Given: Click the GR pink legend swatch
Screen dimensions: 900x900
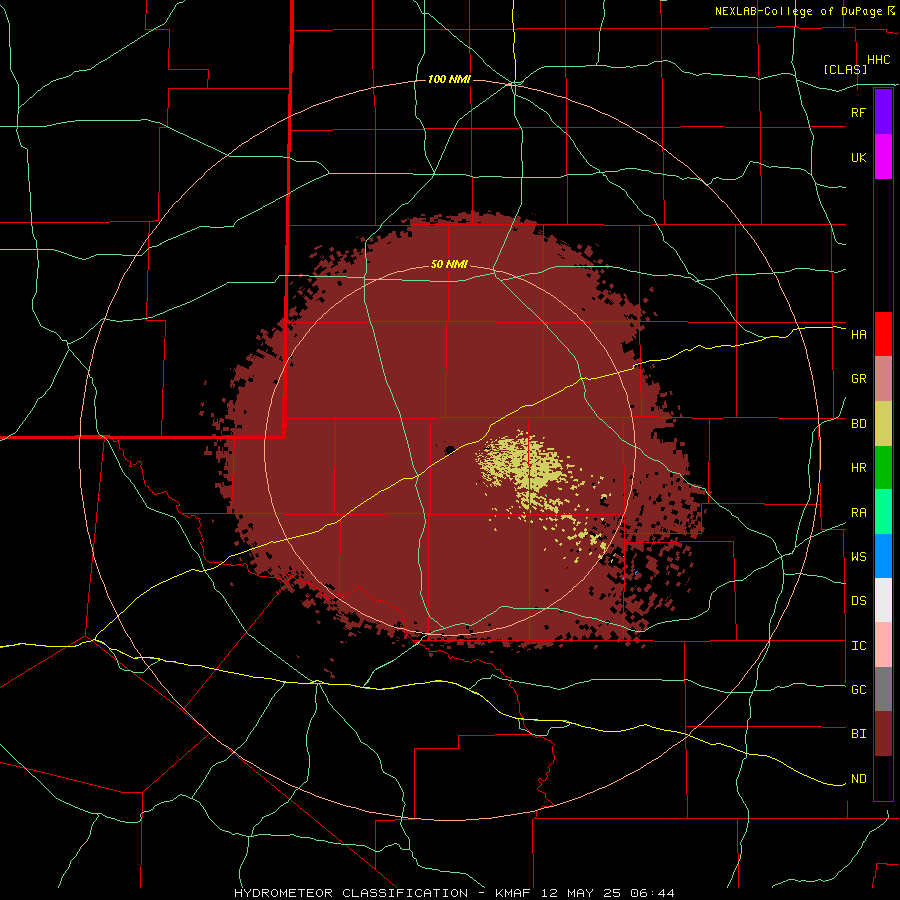Looking at the screenshot, I should (x=883, y=379).
